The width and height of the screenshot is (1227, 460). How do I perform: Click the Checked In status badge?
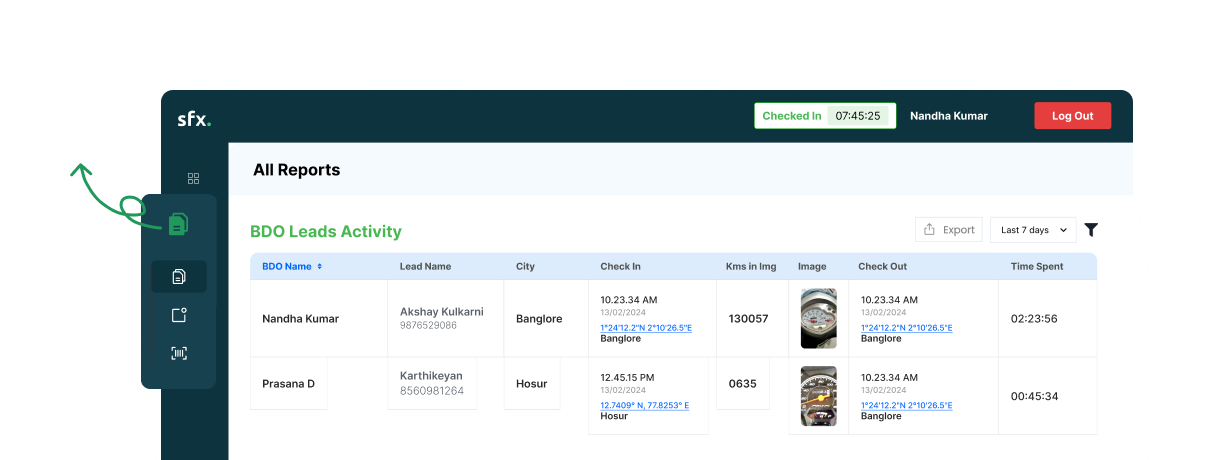pyautogui.click(x=825, y=116)
